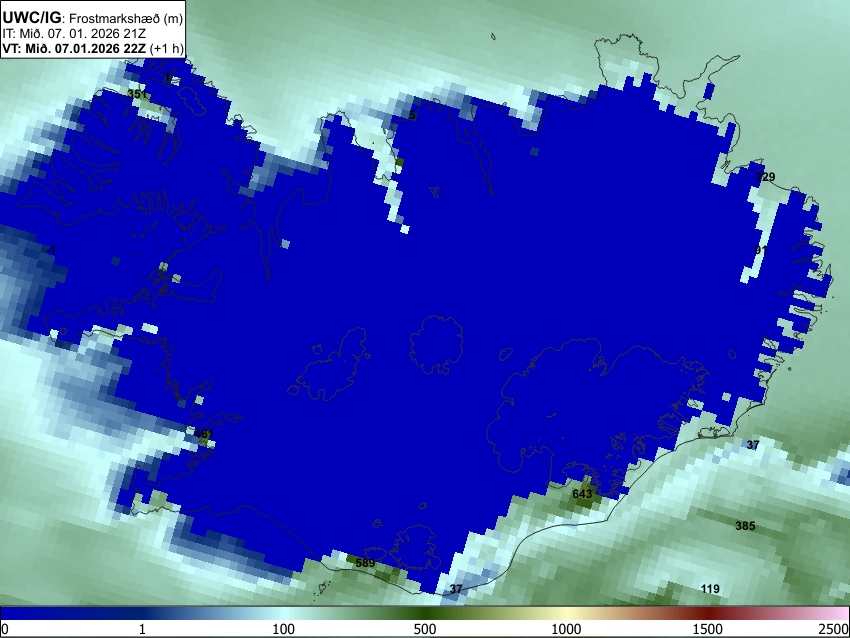
Task: Pick the dark red color above 1500
Action: click(x=708, y=613)
